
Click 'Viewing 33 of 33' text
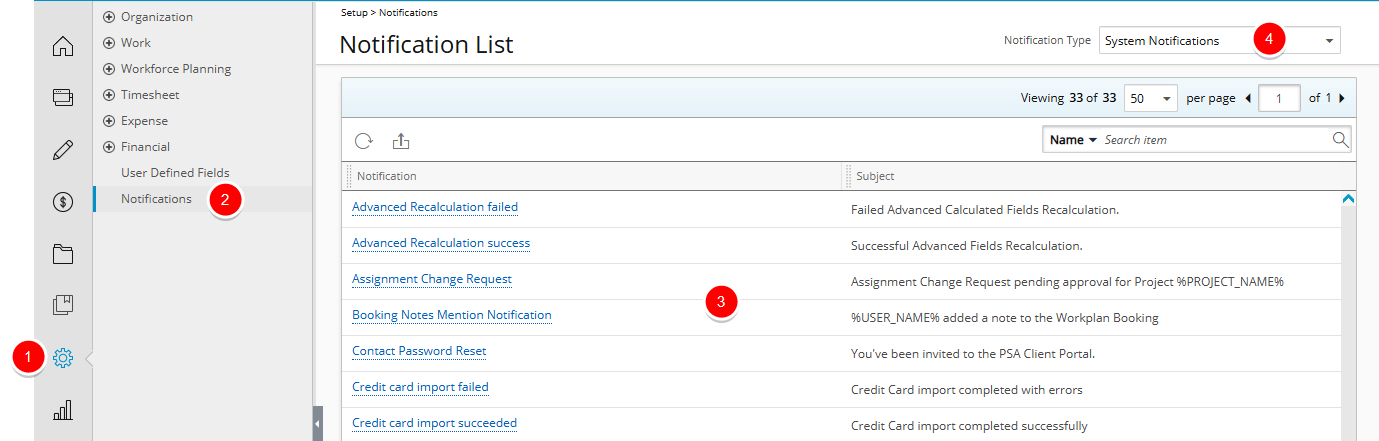point(1068,98)
